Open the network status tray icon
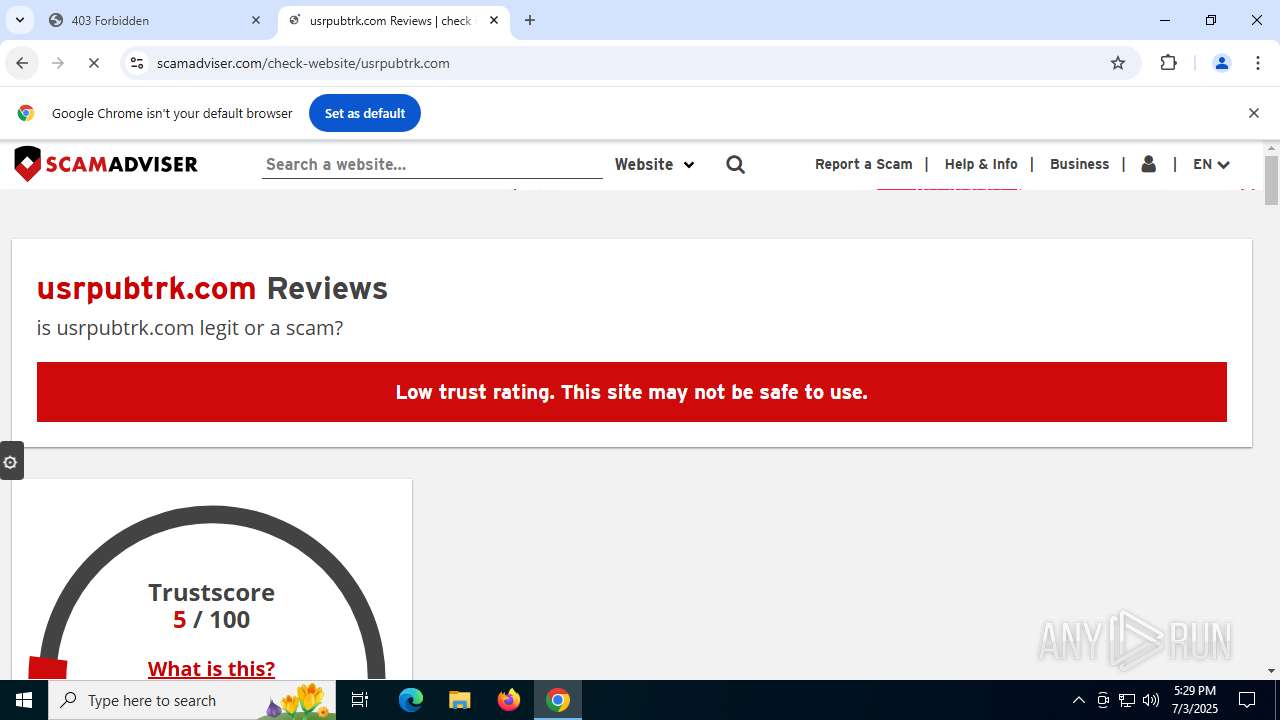1280x720 pixels. pos(1127,700)
